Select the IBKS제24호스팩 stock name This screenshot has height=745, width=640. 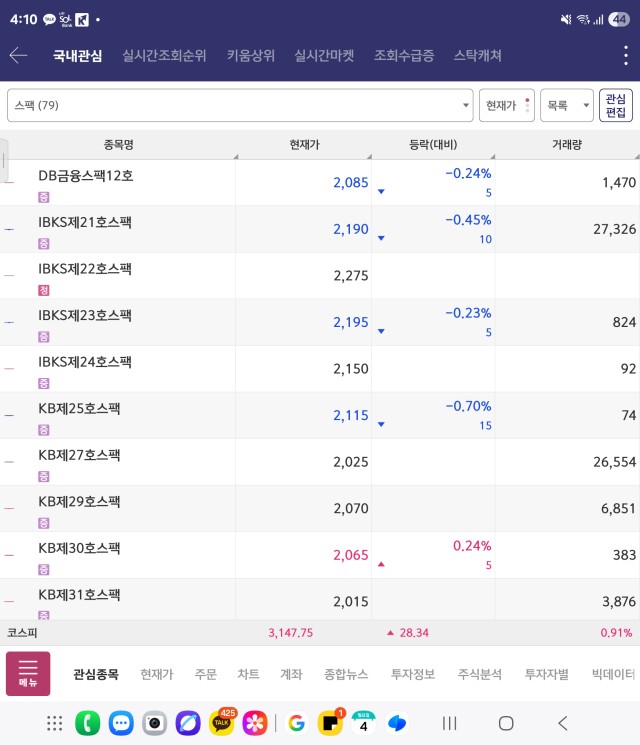tap(85, 362)
